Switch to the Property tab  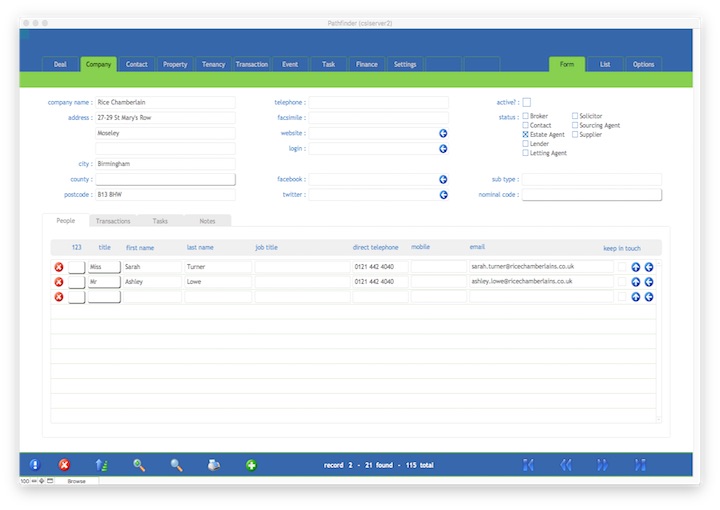coord(175,64)
